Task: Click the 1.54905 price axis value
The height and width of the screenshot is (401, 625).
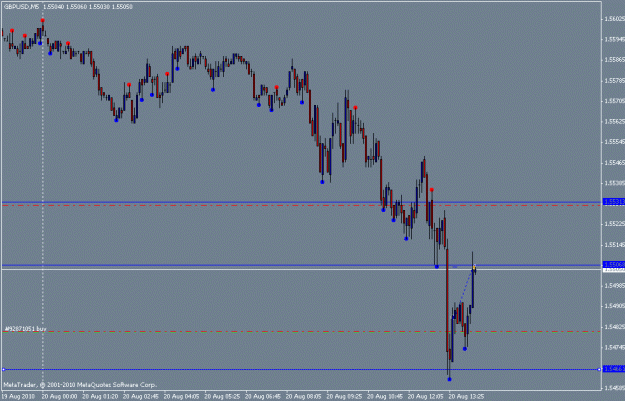Action: click(x=615, y=306)
